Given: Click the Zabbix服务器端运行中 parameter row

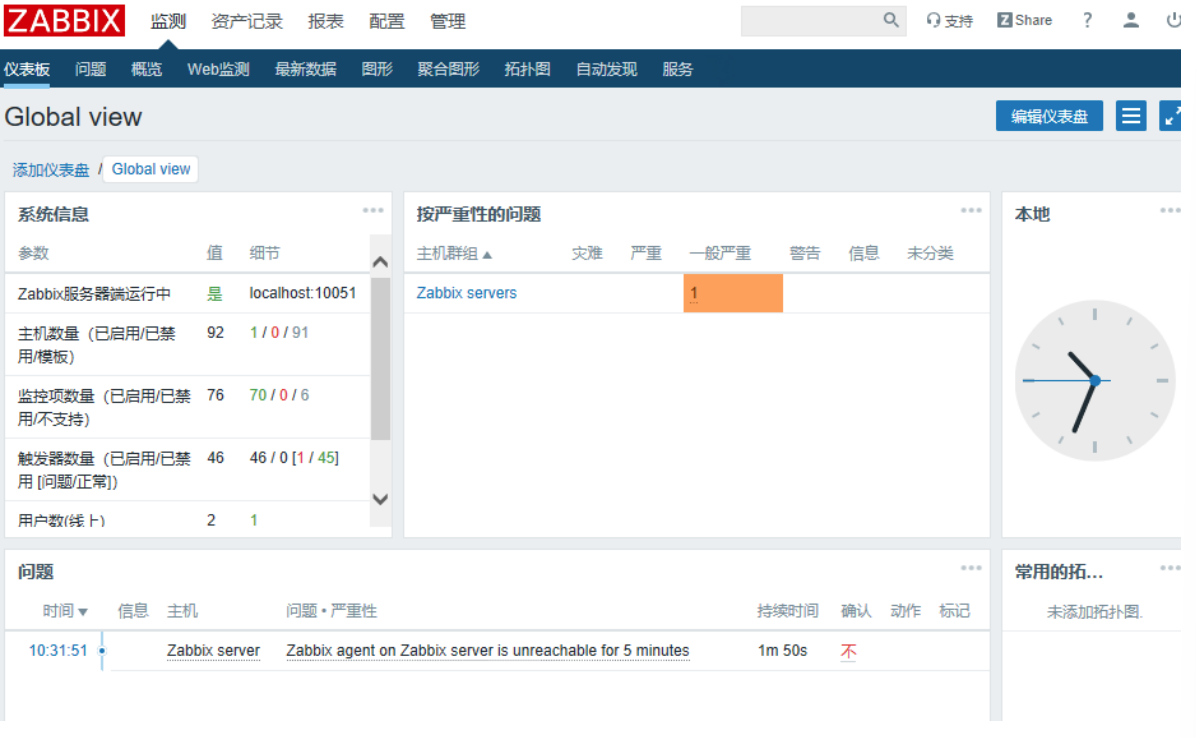Looking at the screenshot, I should tap(188, 294).
